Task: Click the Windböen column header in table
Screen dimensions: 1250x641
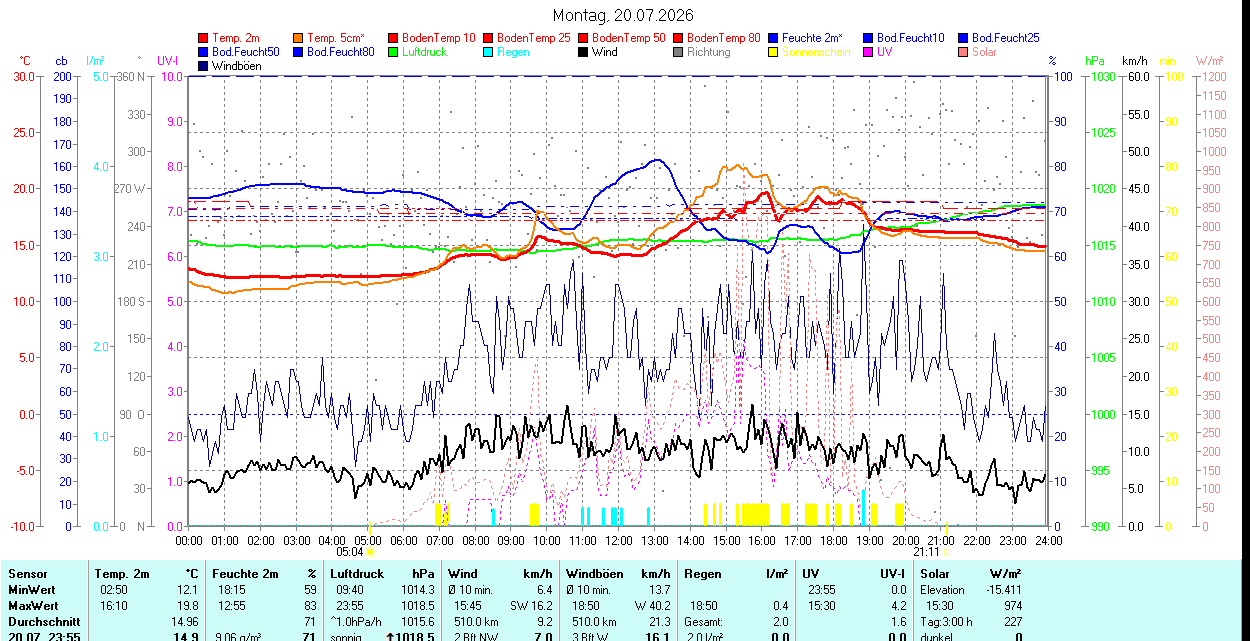Action: [x=594, y=574]
